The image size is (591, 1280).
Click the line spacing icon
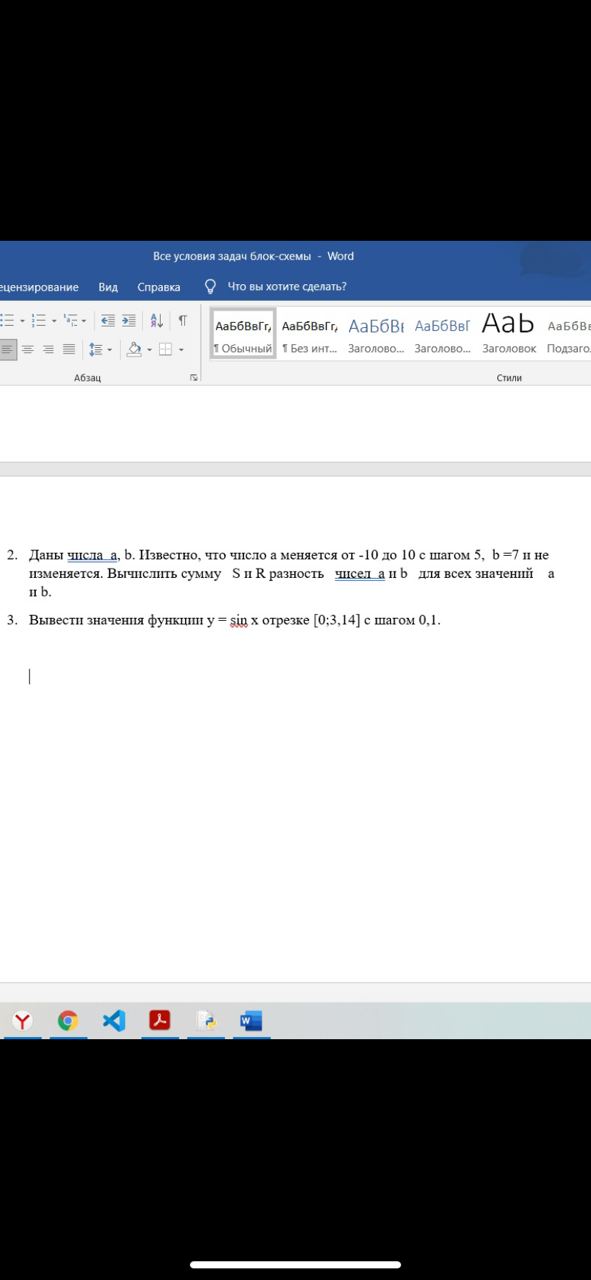[x=95, y=349]
